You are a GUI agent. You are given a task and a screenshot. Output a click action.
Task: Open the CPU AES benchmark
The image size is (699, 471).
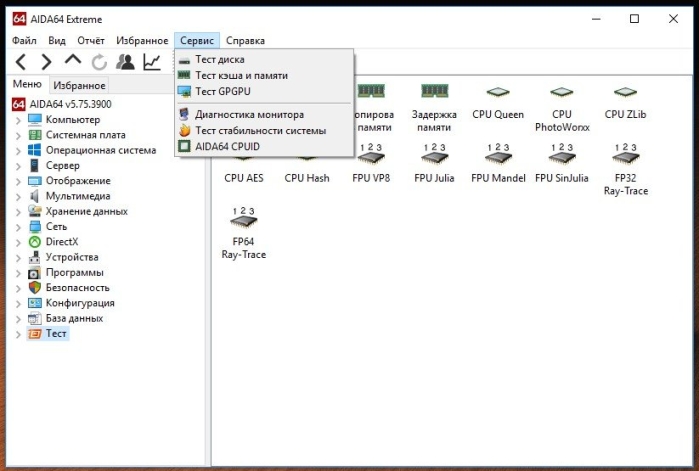244,178
